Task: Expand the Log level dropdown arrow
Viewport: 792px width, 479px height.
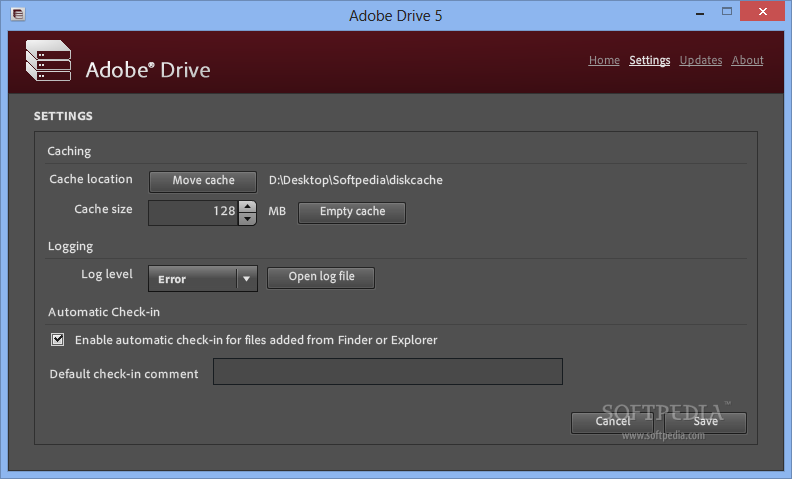Action: [246, 279]
